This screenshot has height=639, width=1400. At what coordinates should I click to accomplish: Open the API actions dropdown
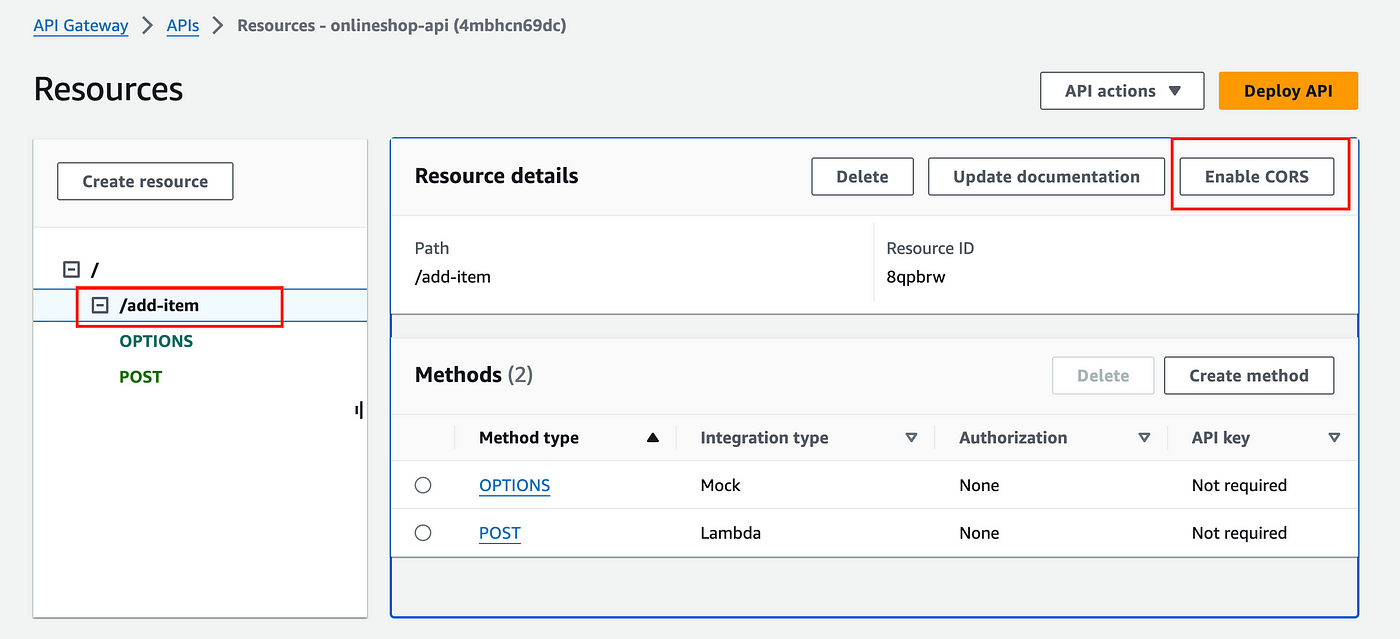pos(1122,91)
